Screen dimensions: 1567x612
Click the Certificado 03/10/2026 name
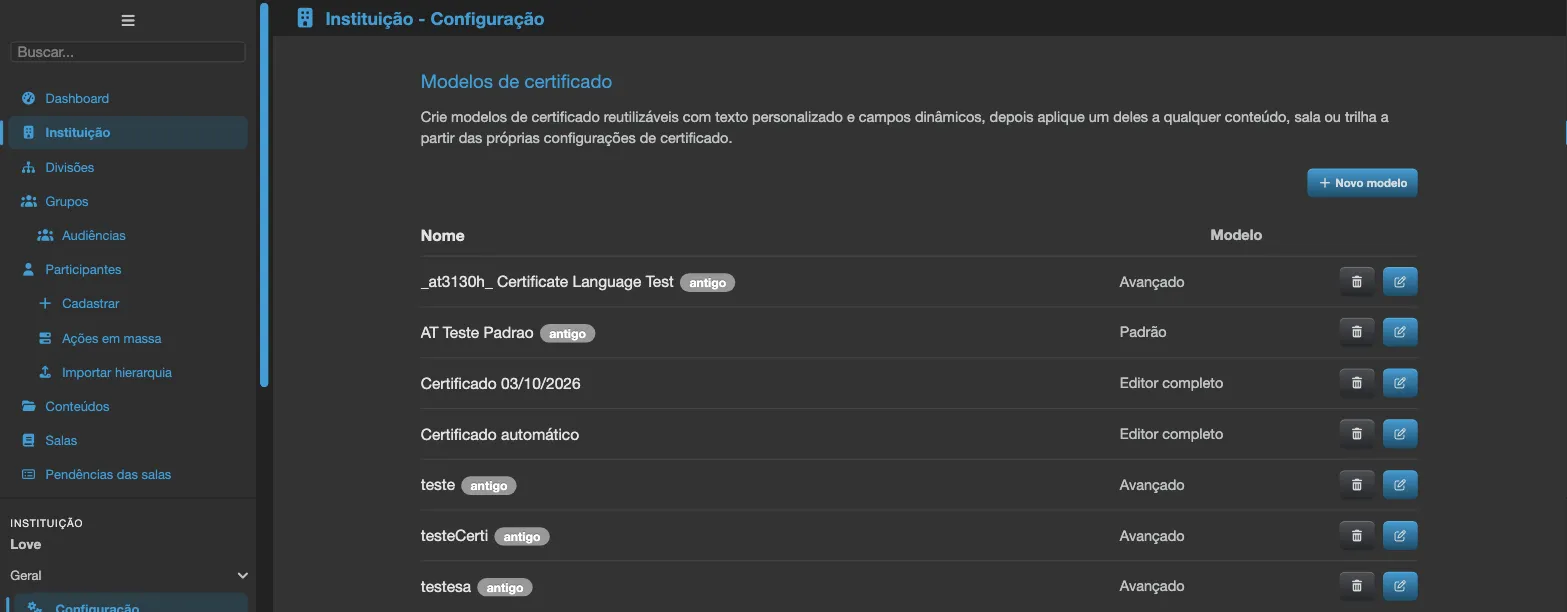[501, 383]
